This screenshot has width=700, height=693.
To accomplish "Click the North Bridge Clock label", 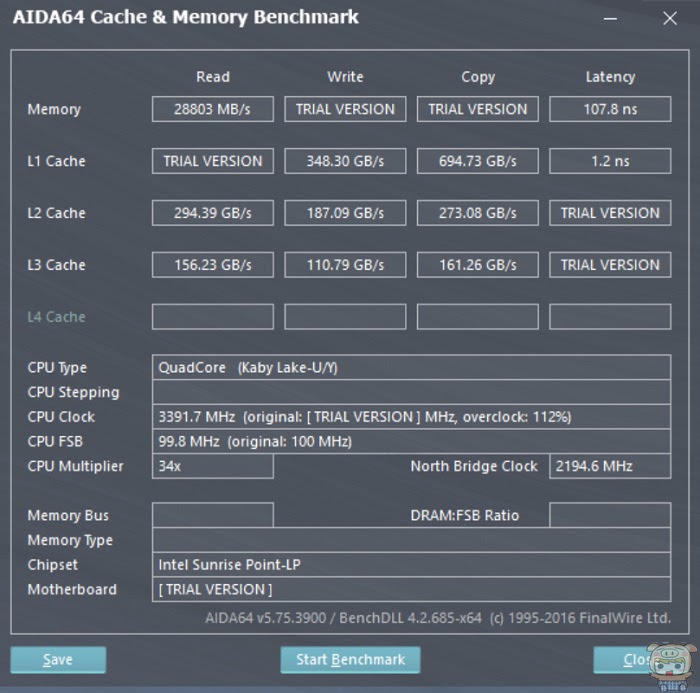I will click(x=474, y=466).
